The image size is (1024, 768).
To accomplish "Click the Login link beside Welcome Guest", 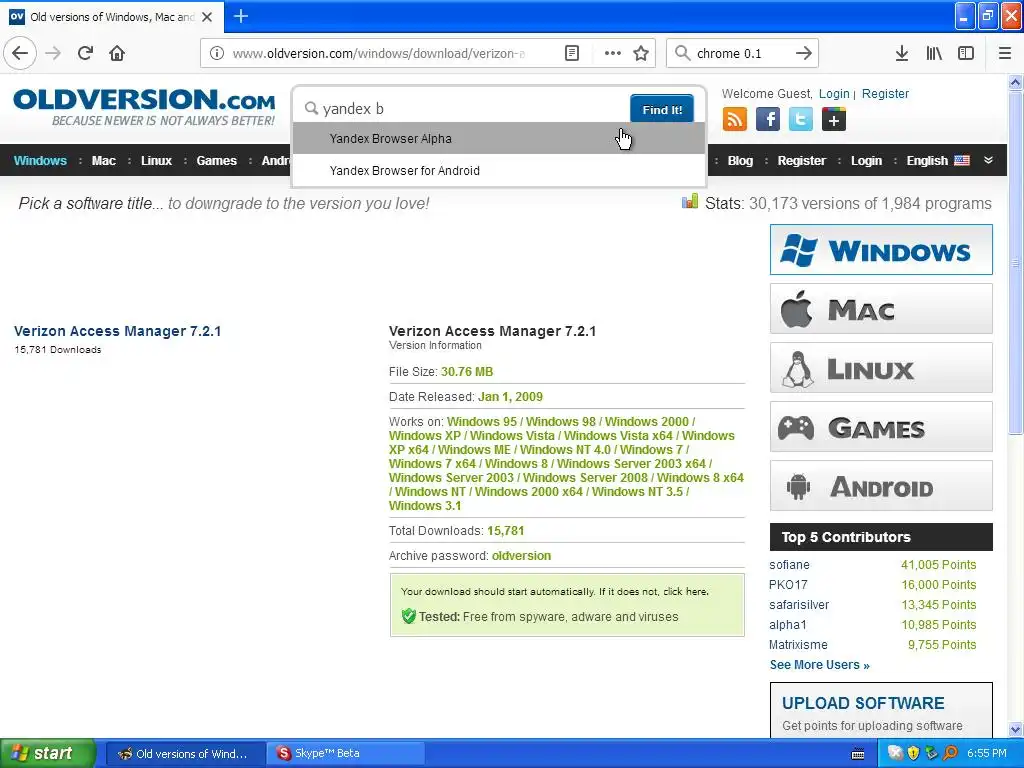I will click(x=834, y=93).
